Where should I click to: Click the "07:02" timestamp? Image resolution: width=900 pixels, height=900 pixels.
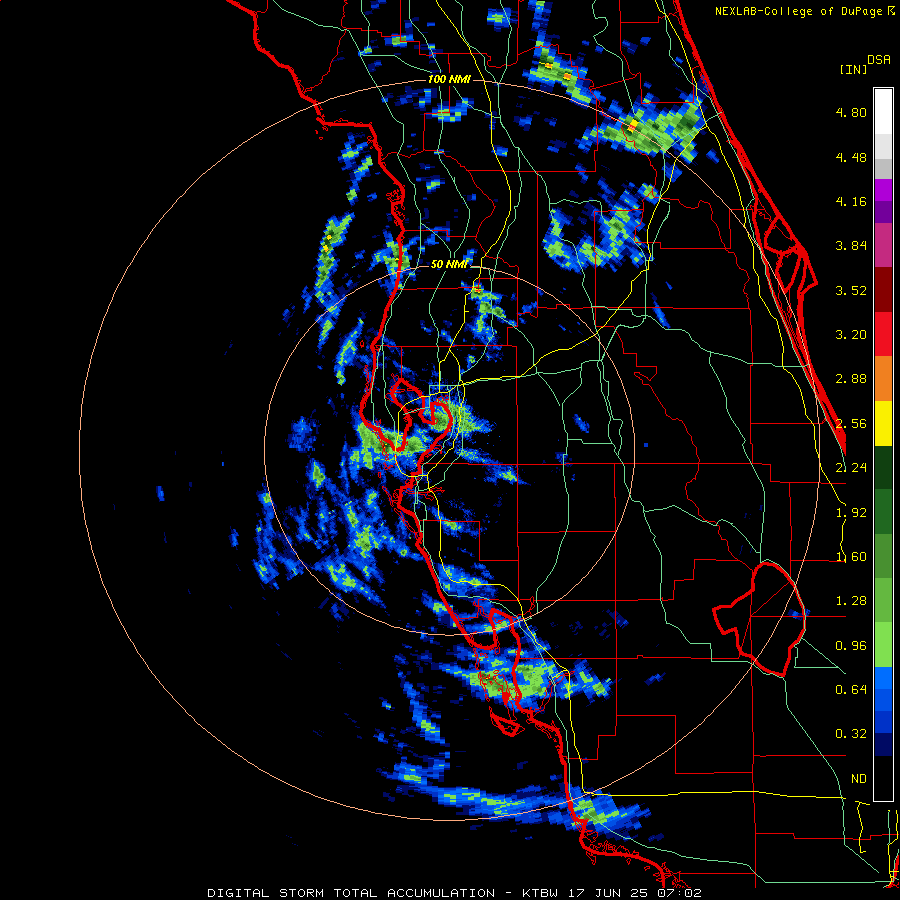pyautogui.click(x=680, y=893)
